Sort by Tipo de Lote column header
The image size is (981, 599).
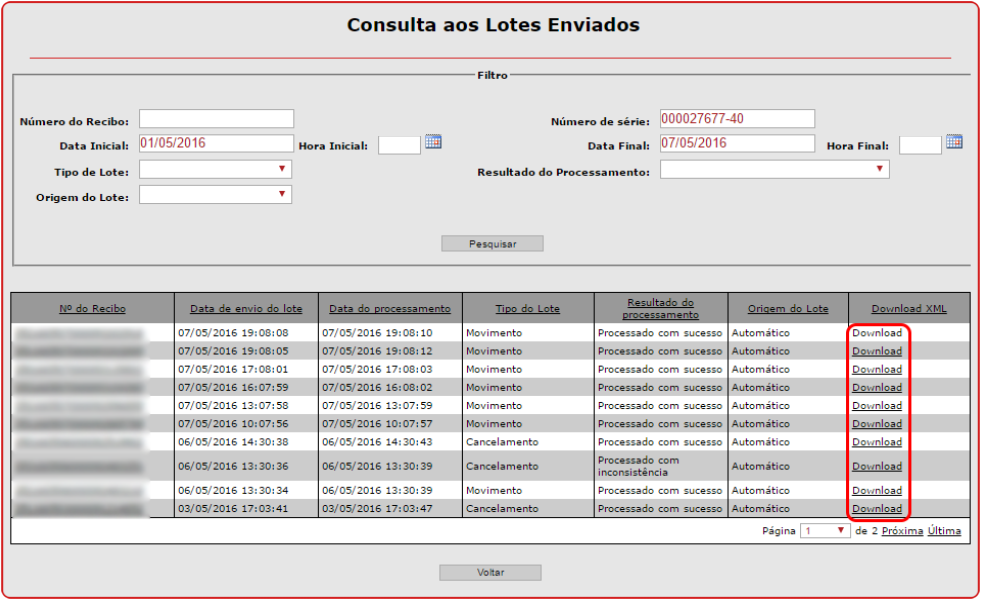(527, 309)
